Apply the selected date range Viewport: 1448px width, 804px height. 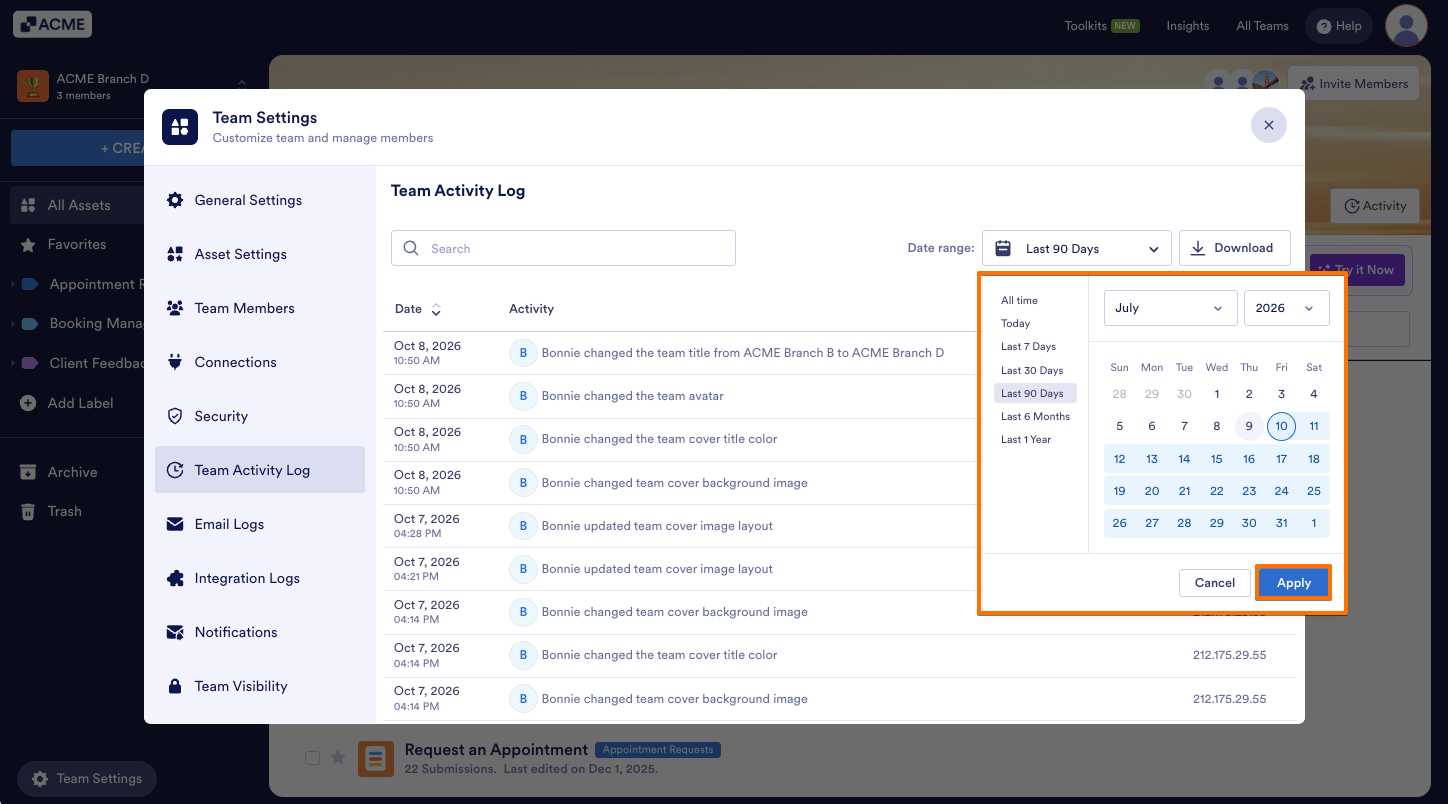click(x=1293, y=583)
